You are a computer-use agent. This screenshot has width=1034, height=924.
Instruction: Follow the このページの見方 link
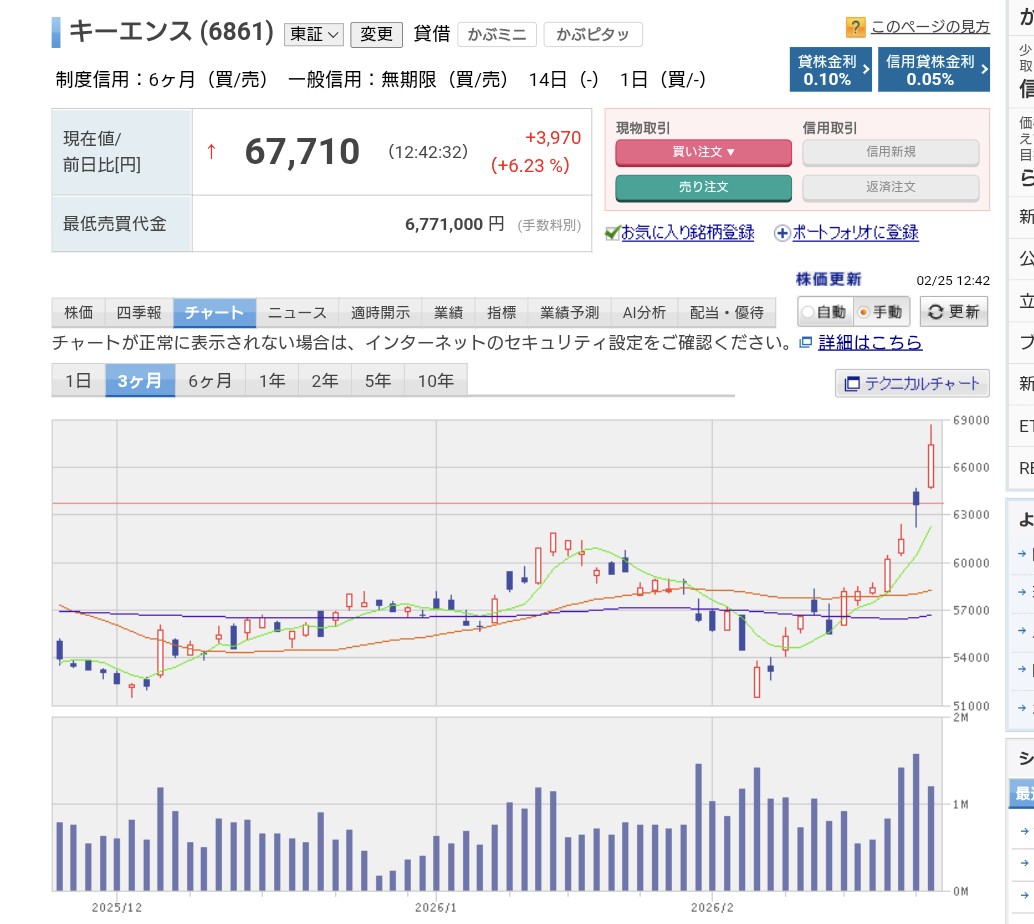(930, 27)
